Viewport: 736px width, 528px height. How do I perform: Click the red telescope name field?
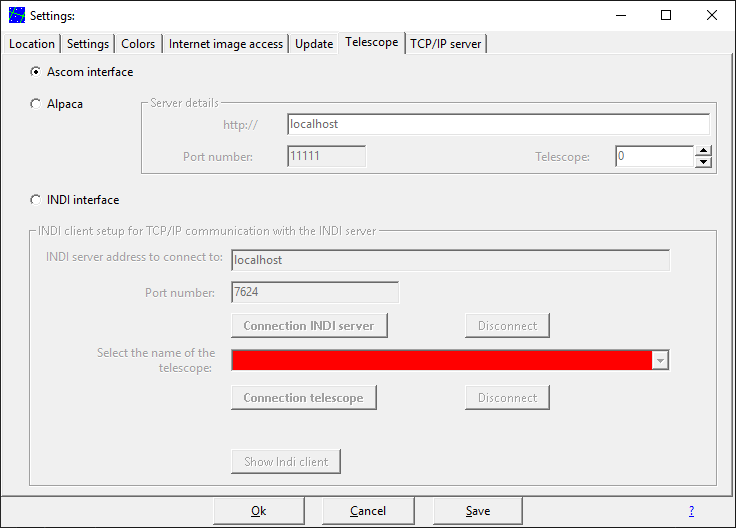click(441, 361)
